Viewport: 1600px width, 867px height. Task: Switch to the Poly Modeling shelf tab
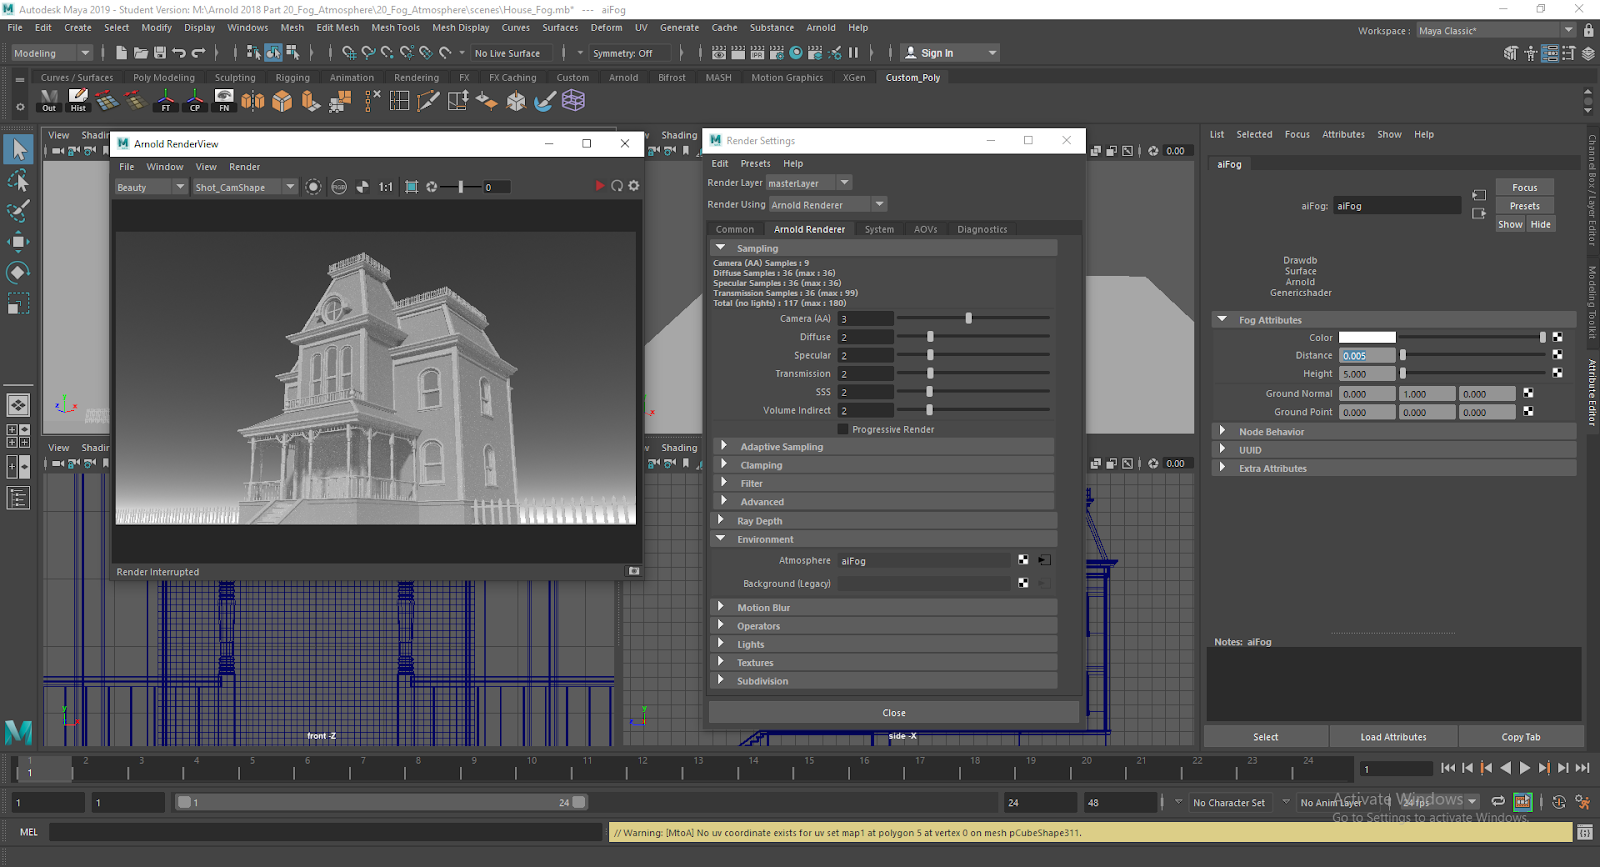[164, 77]
